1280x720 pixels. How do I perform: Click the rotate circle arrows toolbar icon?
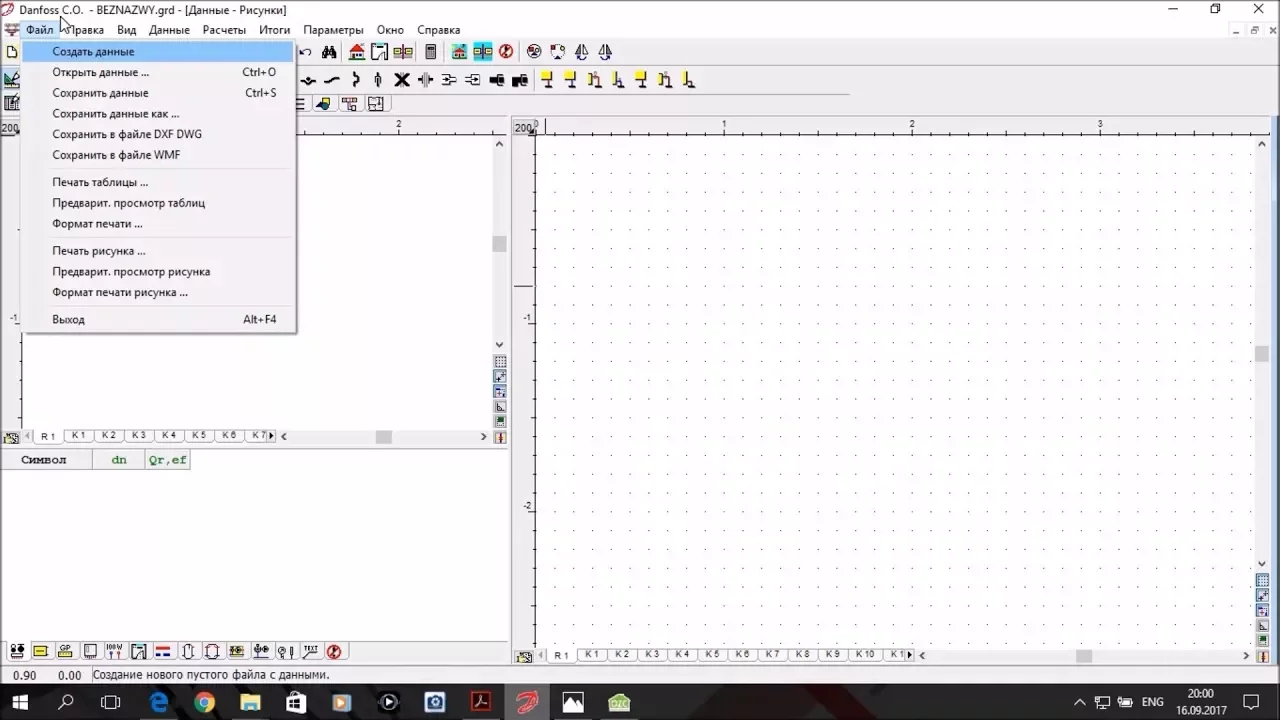557,52
